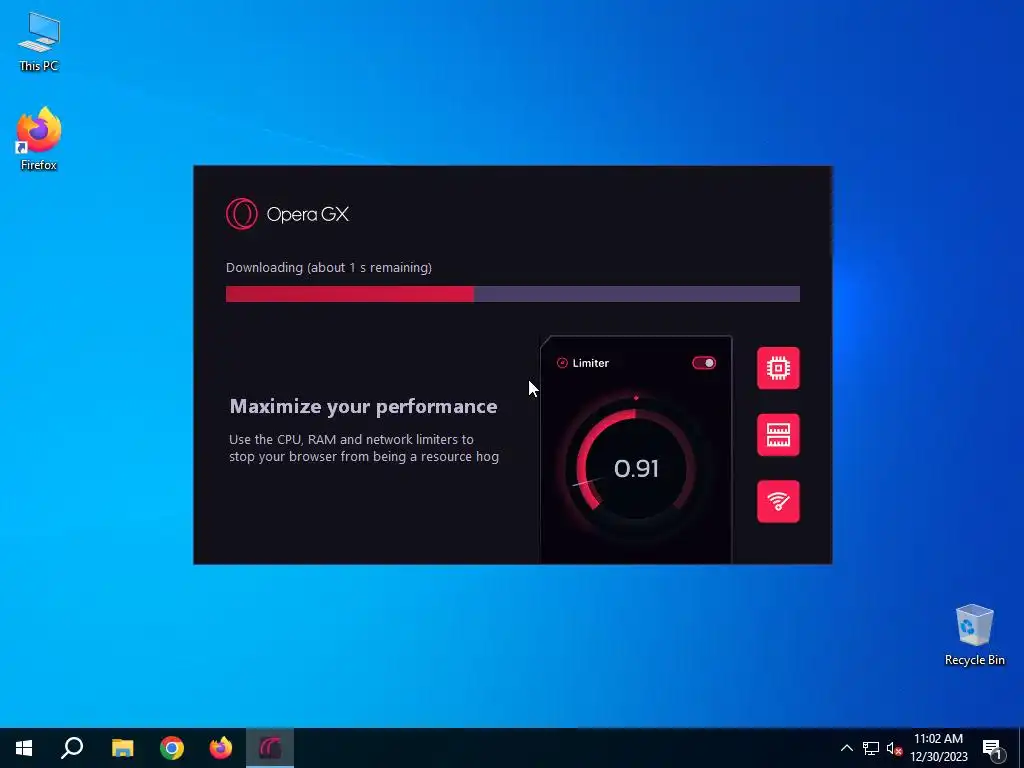Screen dimensions: 1024x768
Task: Click the 'Downloading (about 1 s remaining)' text
Action: click(328, 268)
